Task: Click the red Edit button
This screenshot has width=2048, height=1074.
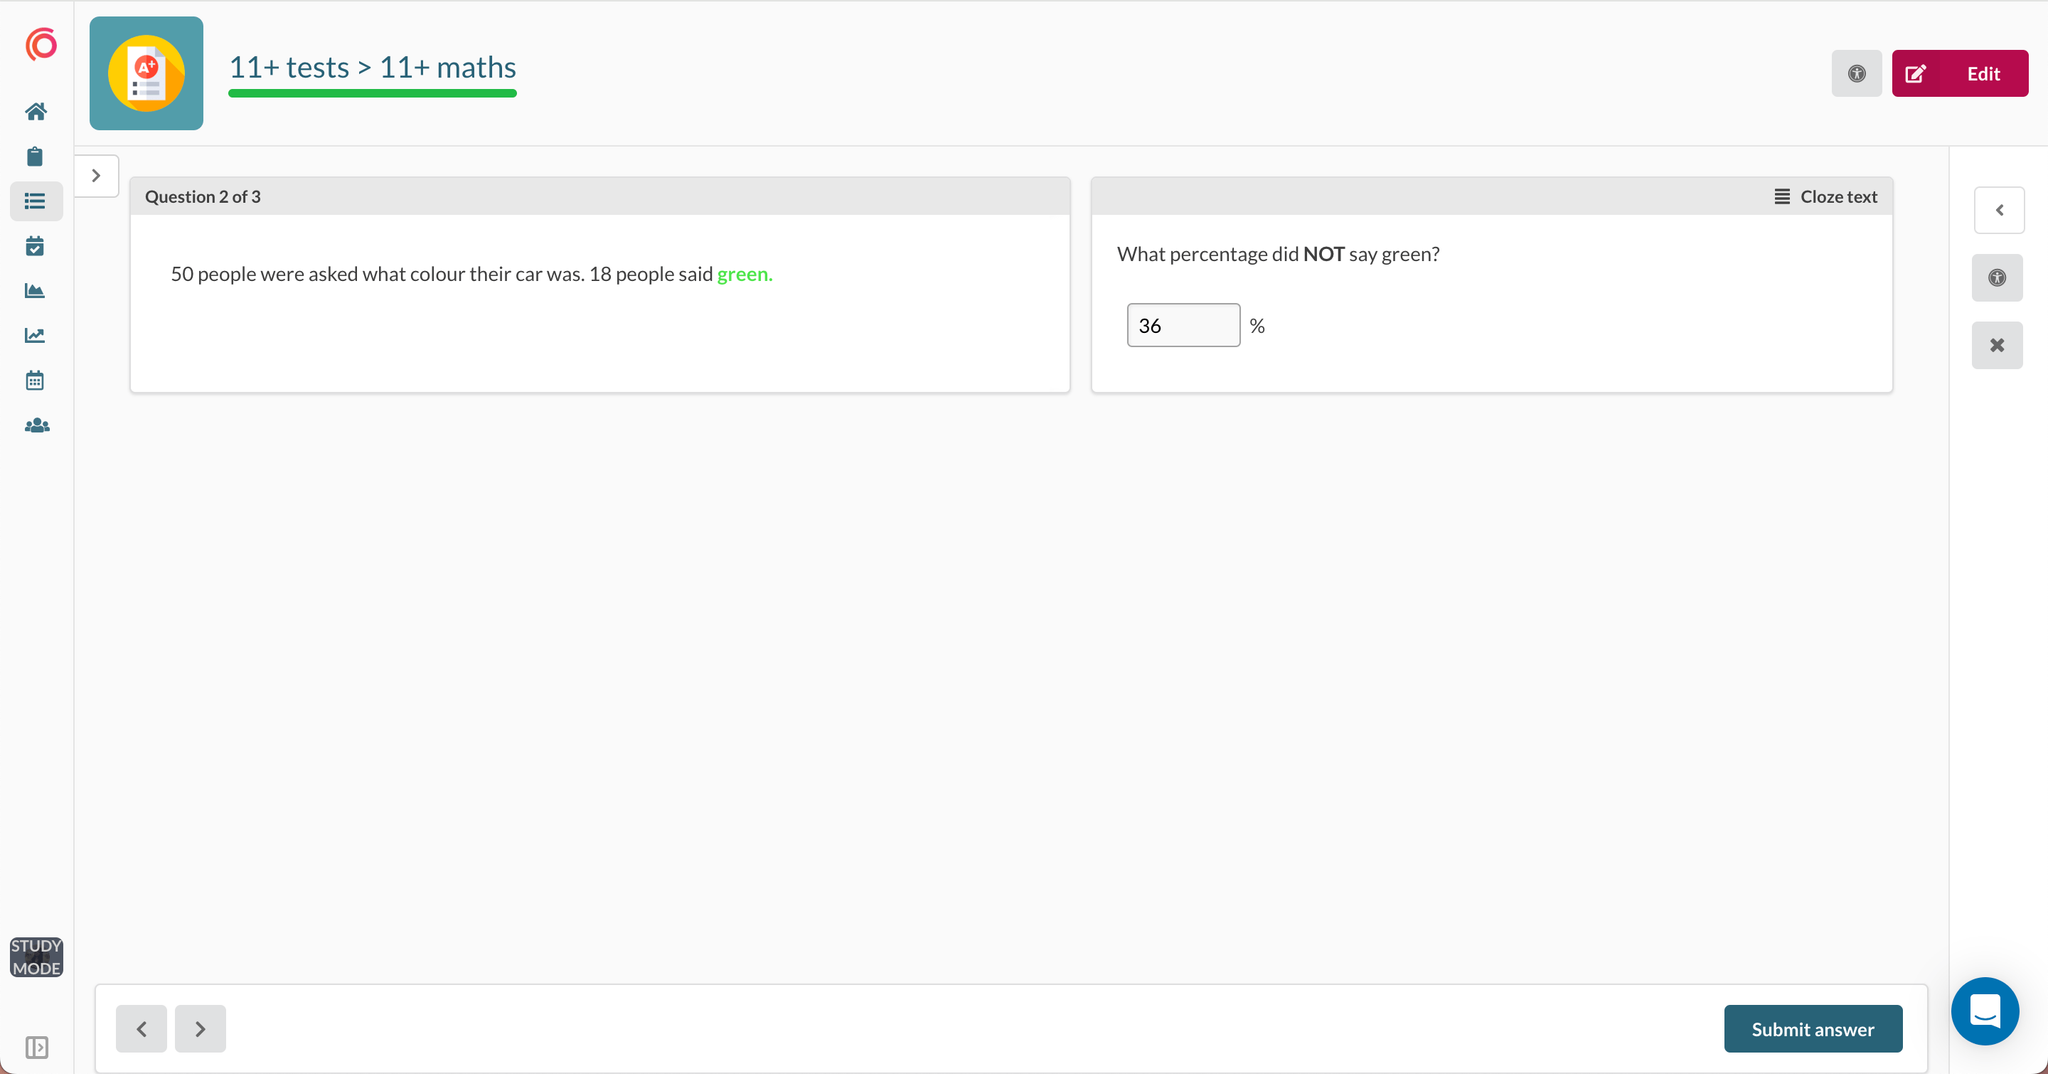Action: (x=1959, y=73)
